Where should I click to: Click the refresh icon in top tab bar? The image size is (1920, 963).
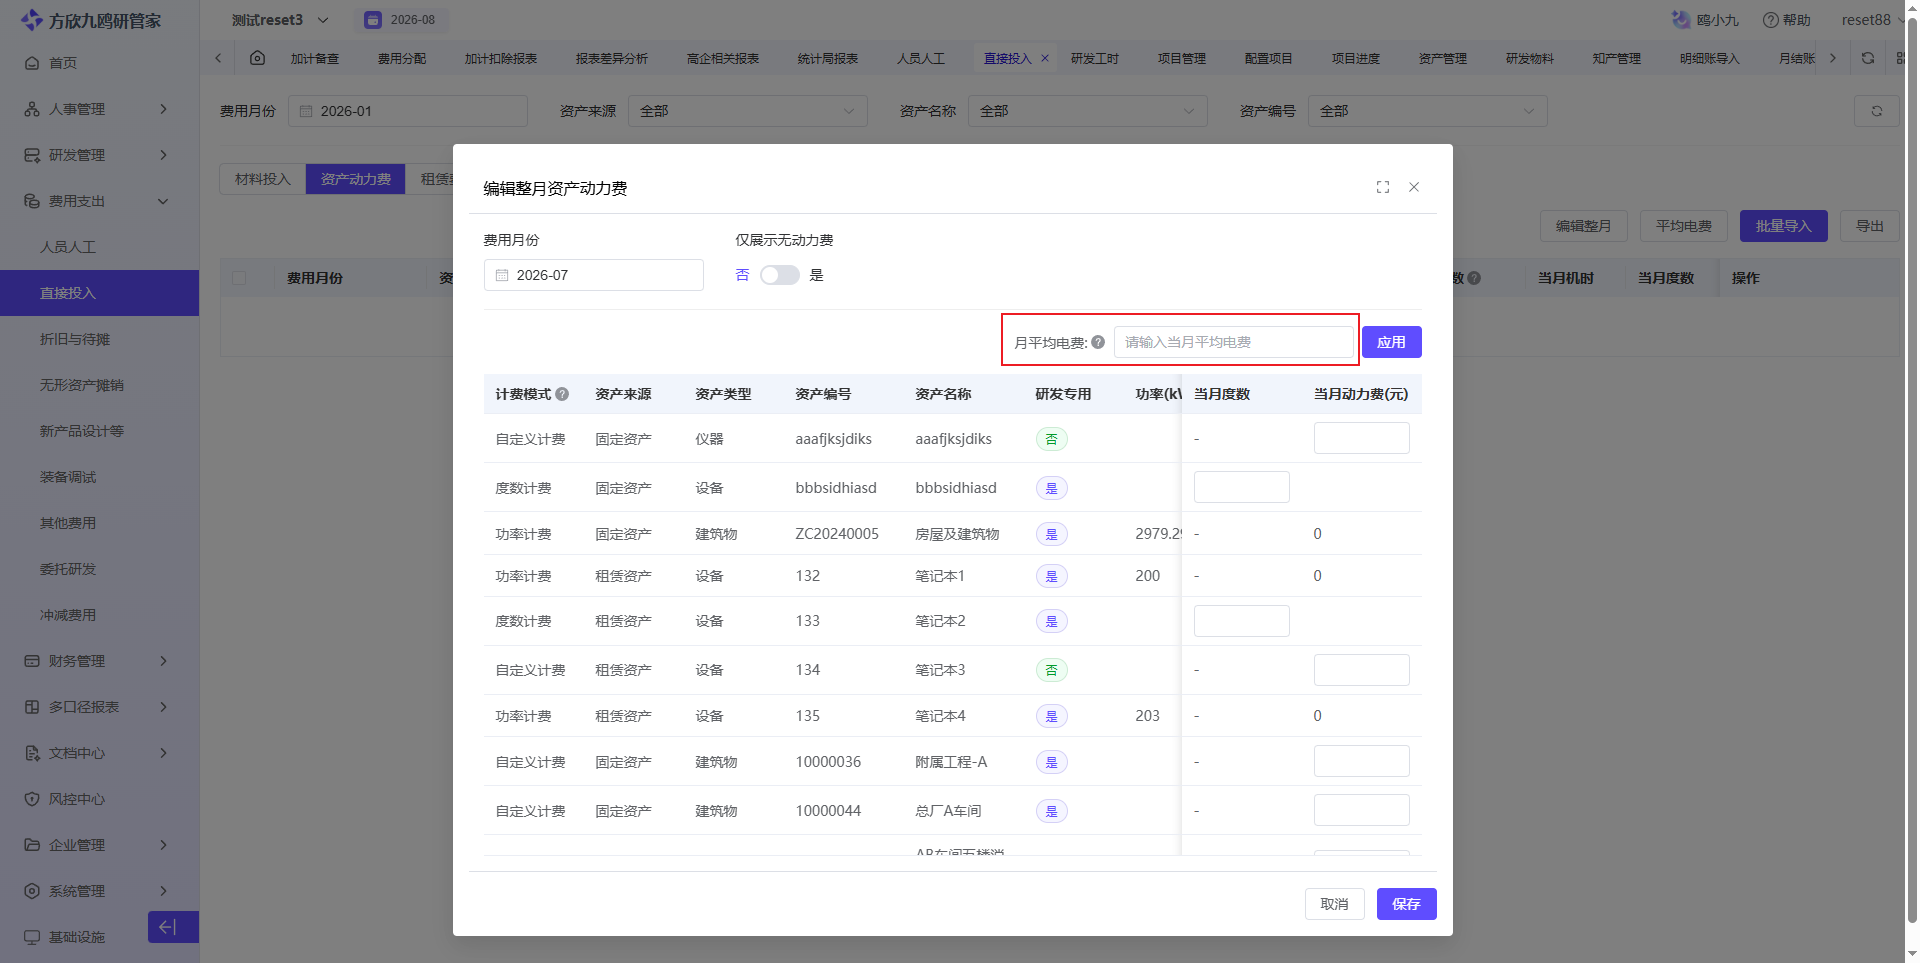pyautogui.click(x=1867, y=58)
